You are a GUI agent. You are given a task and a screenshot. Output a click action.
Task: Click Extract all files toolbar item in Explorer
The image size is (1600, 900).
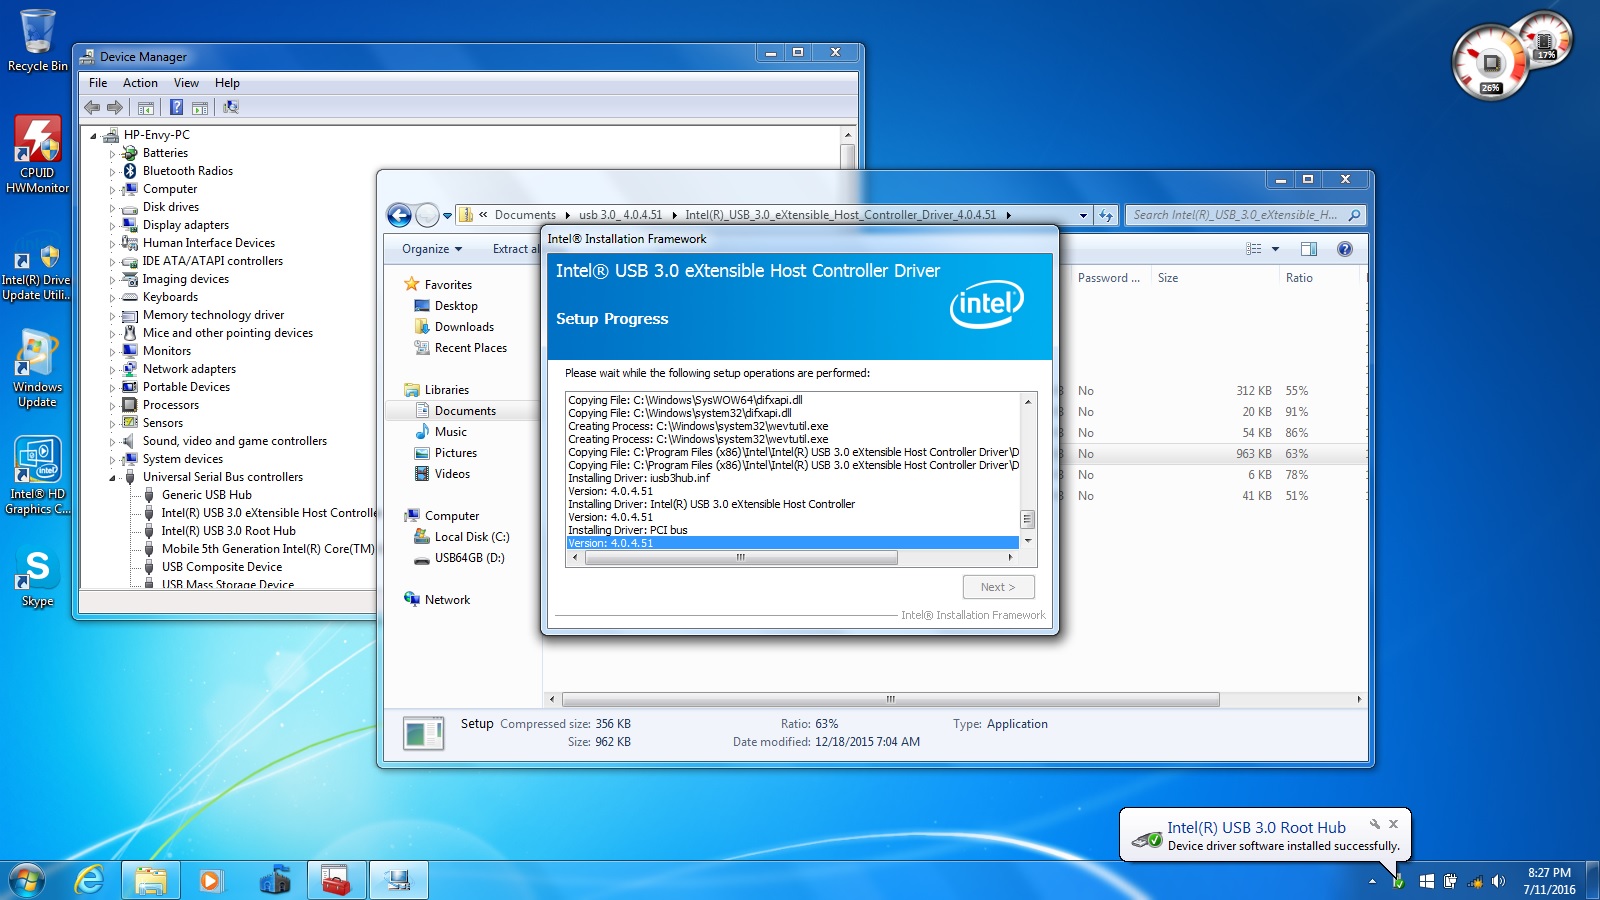tap(514, 249)
